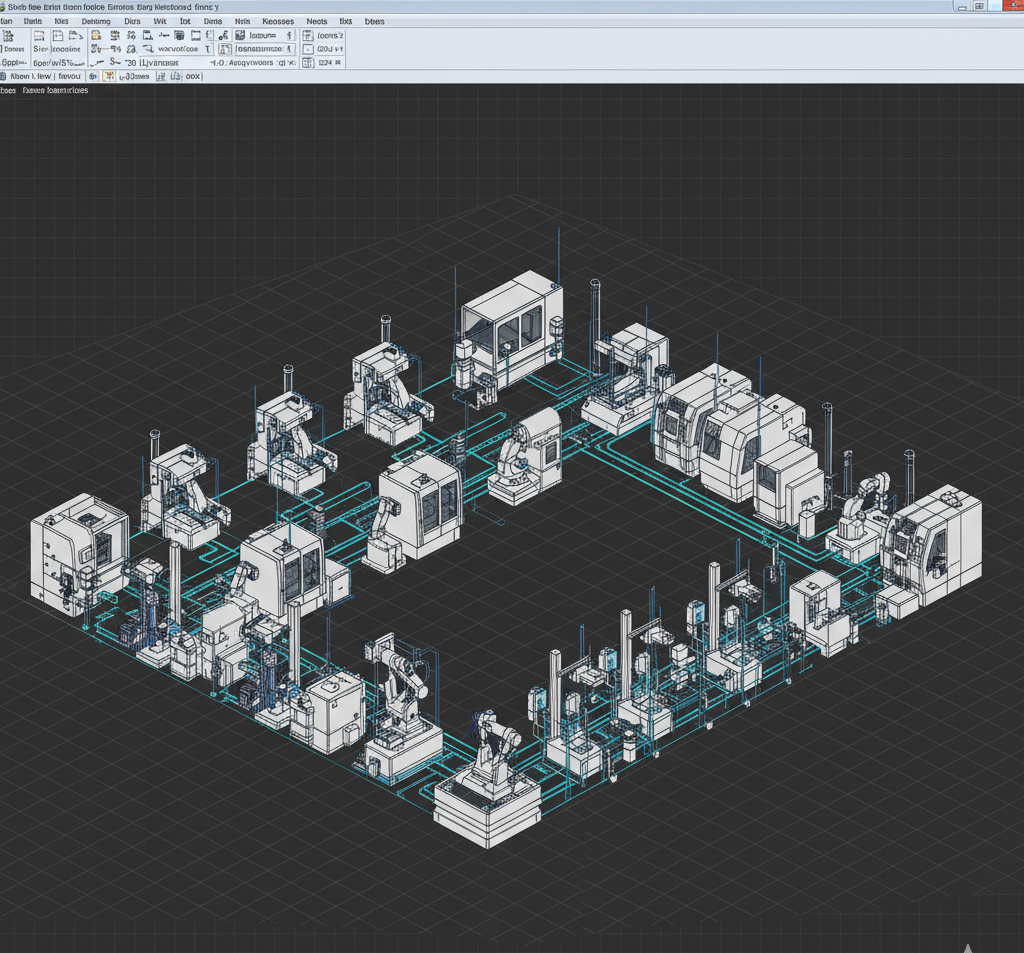This screenshot has width=1024, height=953.
Task: Click the icon left of the "u-30mes" label
Action: coord(111,76)
